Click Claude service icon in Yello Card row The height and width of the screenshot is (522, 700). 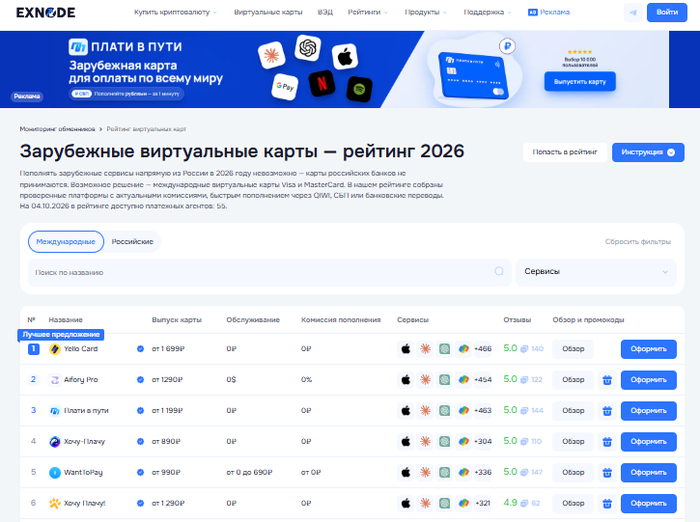point(425,349)
